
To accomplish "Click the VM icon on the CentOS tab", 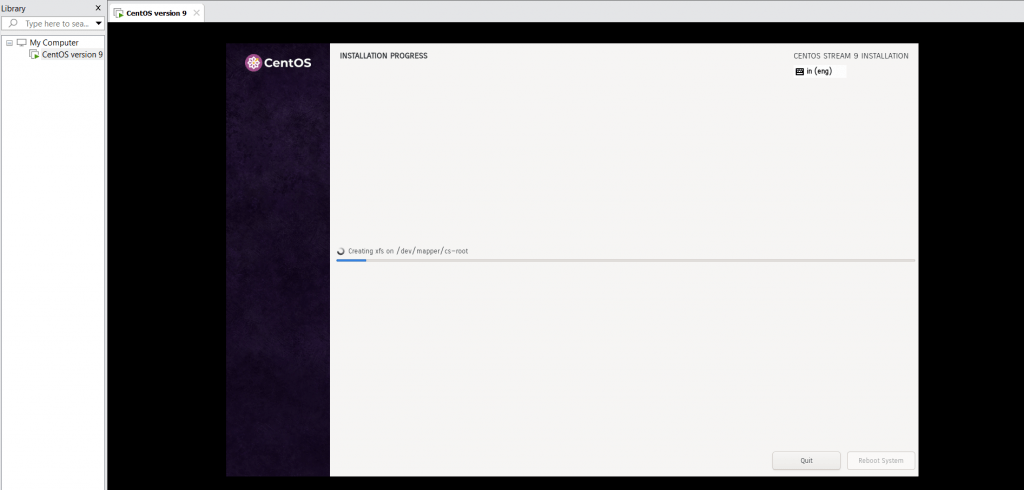I will (118, 13).
